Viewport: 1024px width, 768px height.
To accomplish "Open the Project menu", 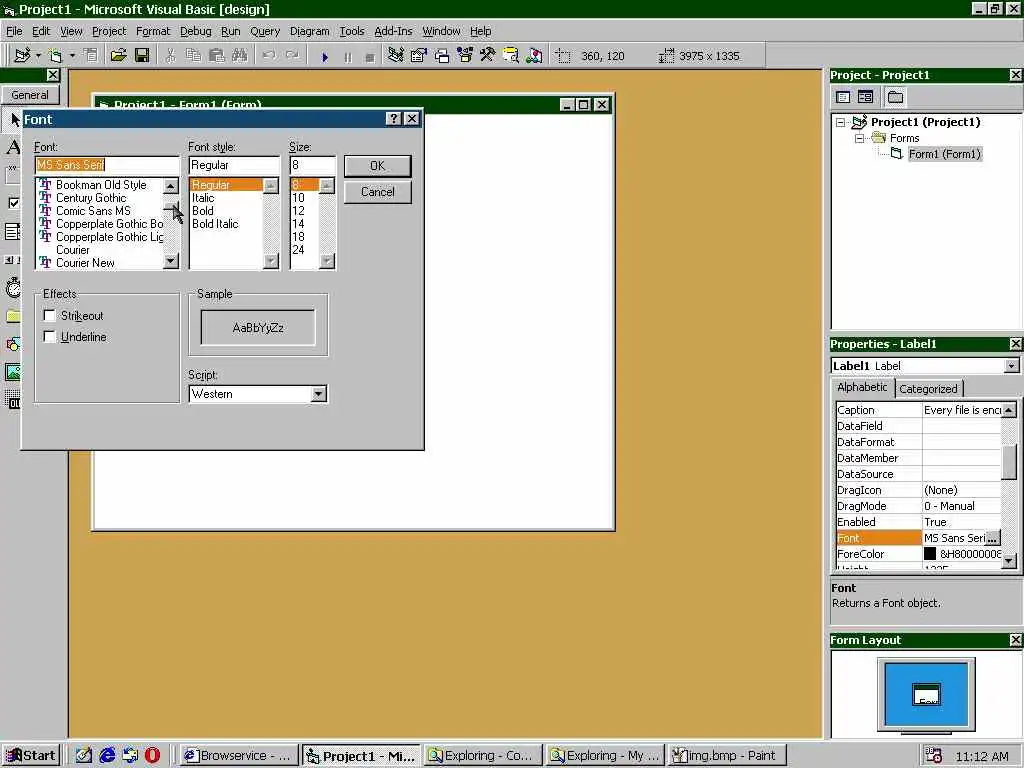I will pos(108,31).
